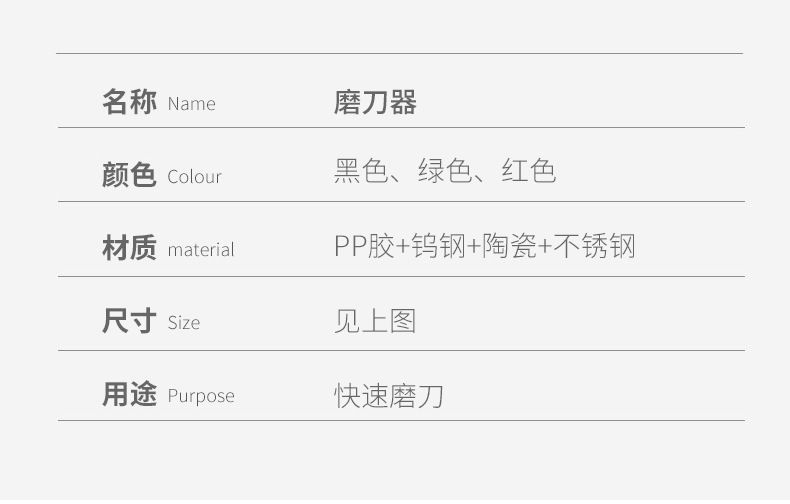Click the 见上图 size value
This screenshot has width=790, height=504.
374,321
